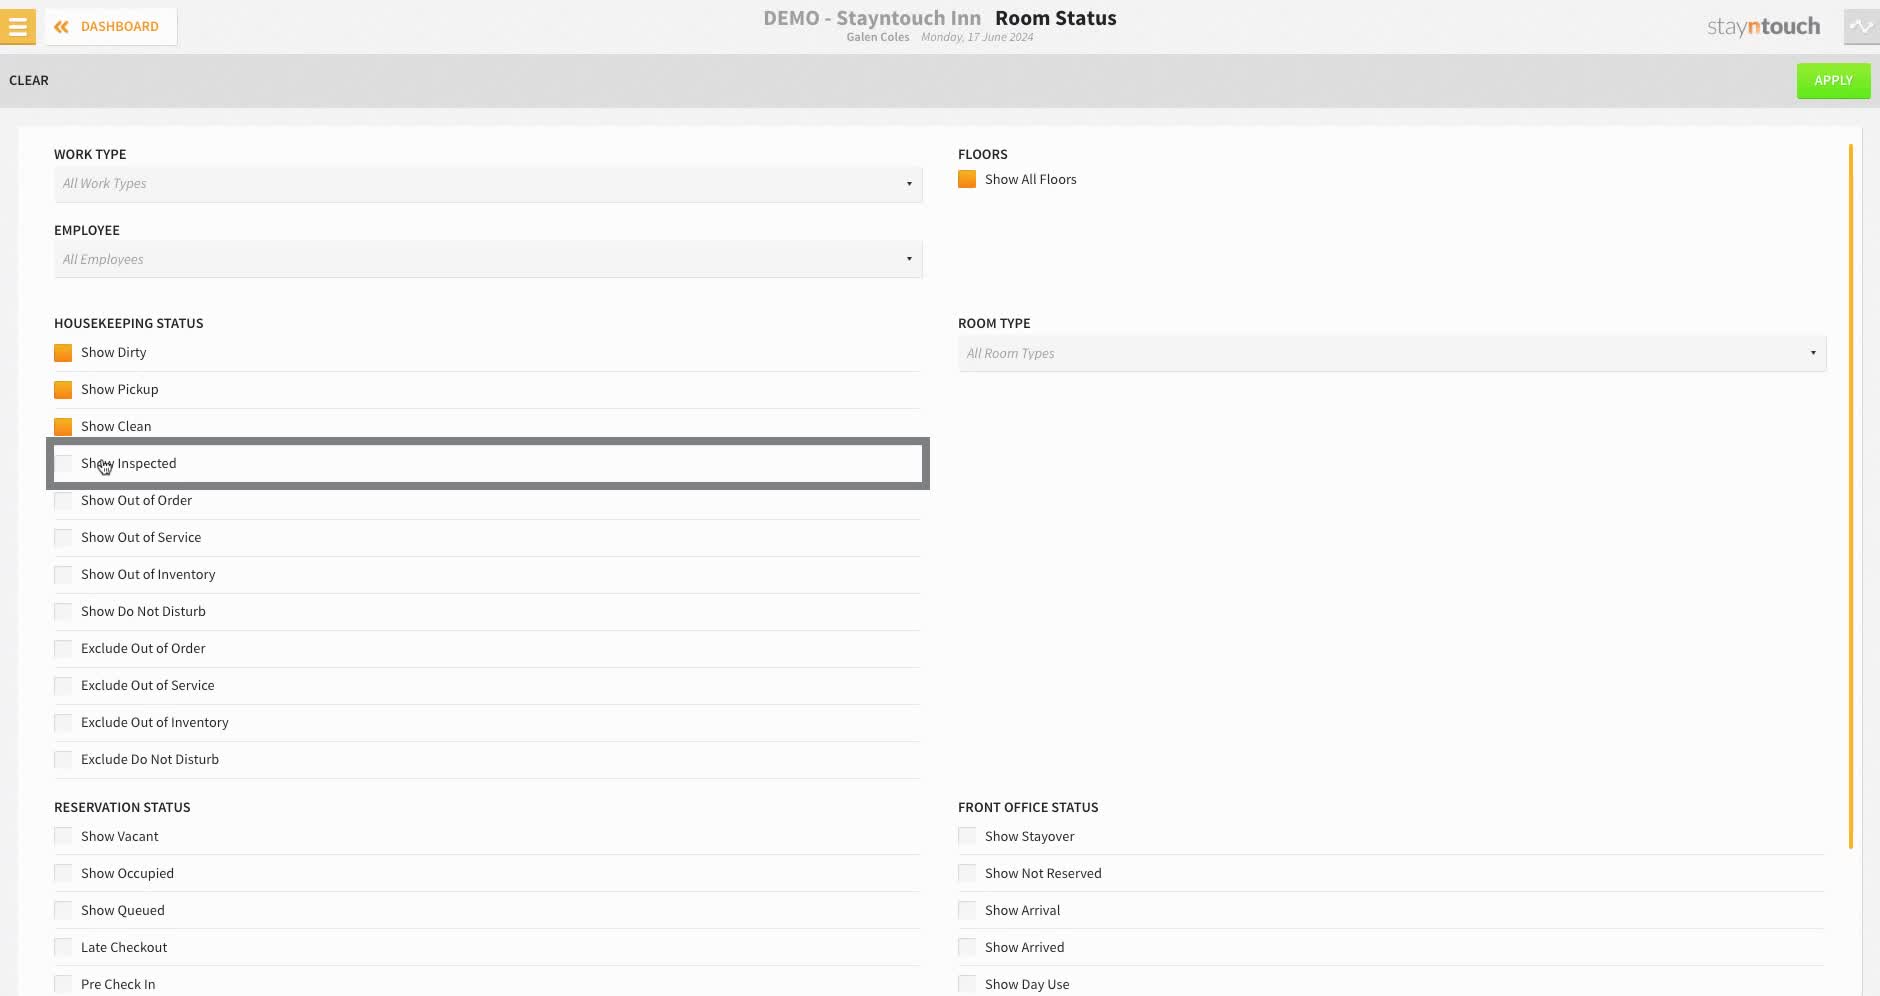This screenshot has width=1880, height=996.
Task: Enable Show Queued
Action: (63, 910)
